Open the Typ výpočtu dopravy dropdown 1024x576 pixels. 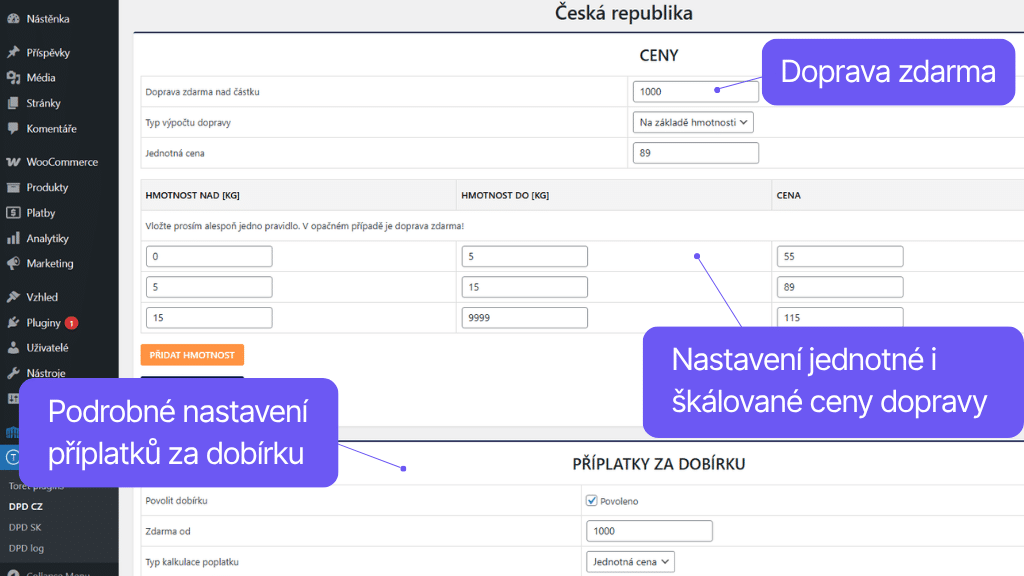[x=695, y=122]
